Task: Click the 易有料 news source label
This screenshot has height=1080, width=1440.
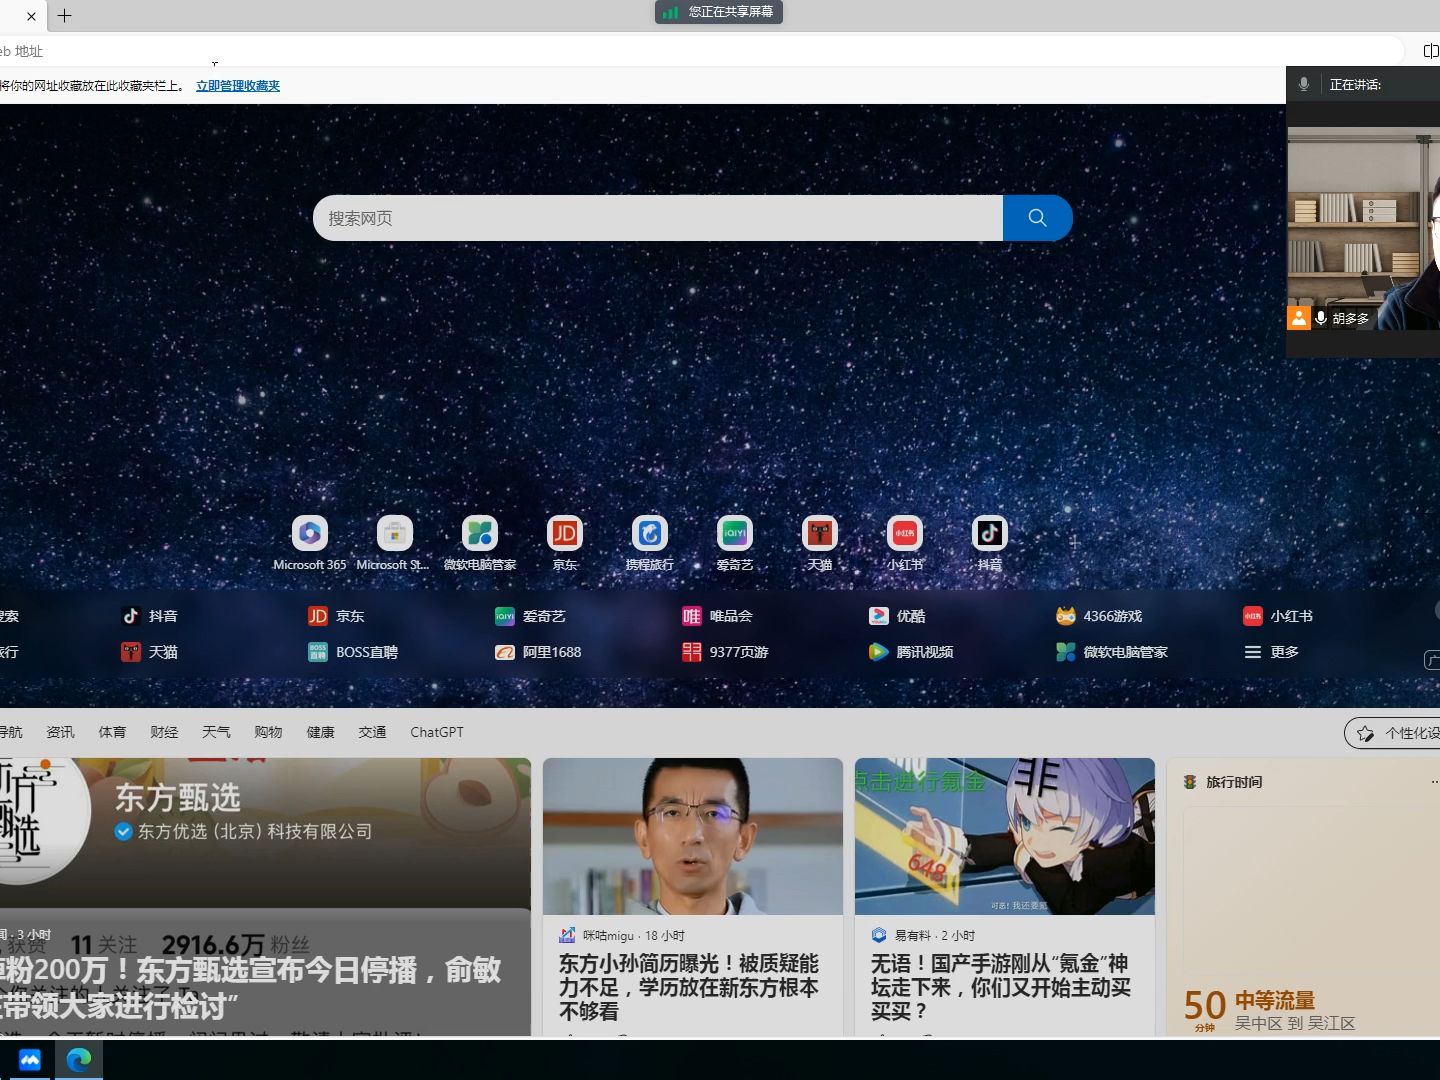Action: click(912, 936)
